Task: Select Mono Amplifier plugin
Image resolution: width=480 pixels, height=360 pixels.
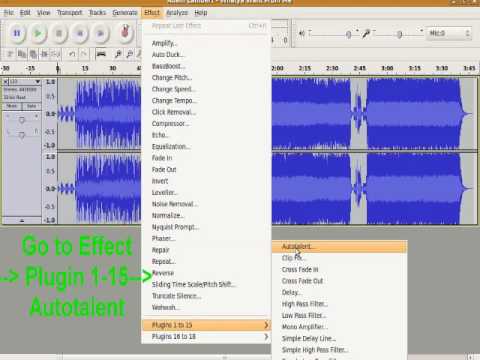Action: tap(339, 327)
